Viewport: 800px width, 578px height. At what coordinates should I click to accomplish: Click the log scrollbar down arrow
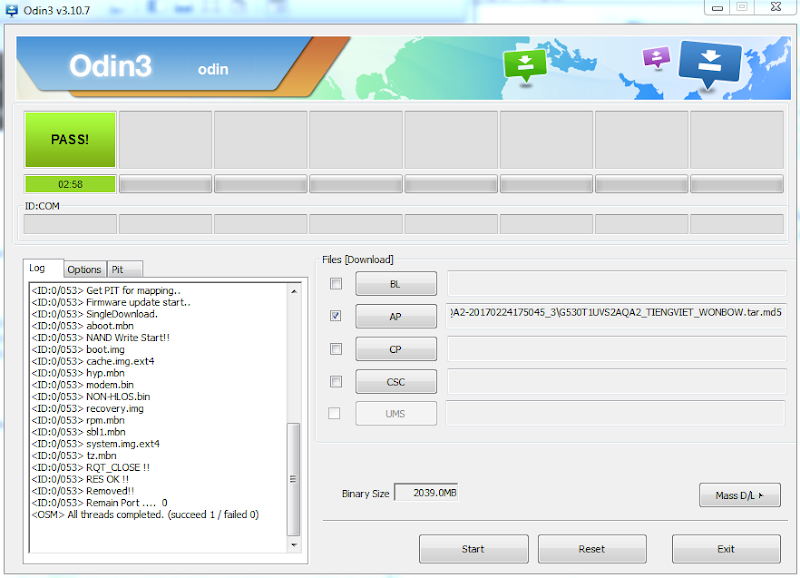tap(294, 545)
